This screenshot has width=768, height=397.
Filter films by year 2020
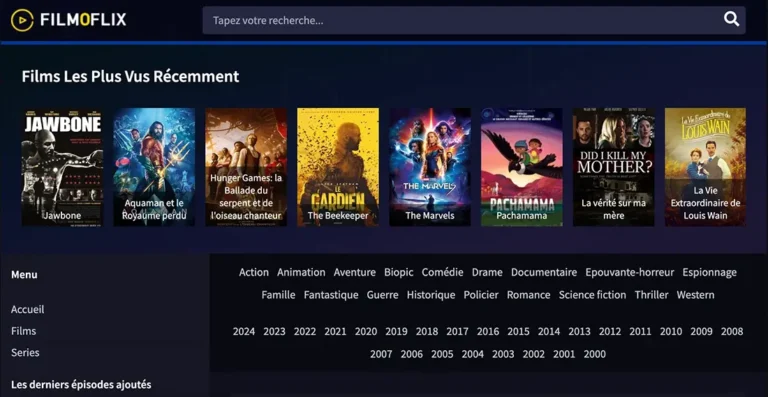click(366, 331)
